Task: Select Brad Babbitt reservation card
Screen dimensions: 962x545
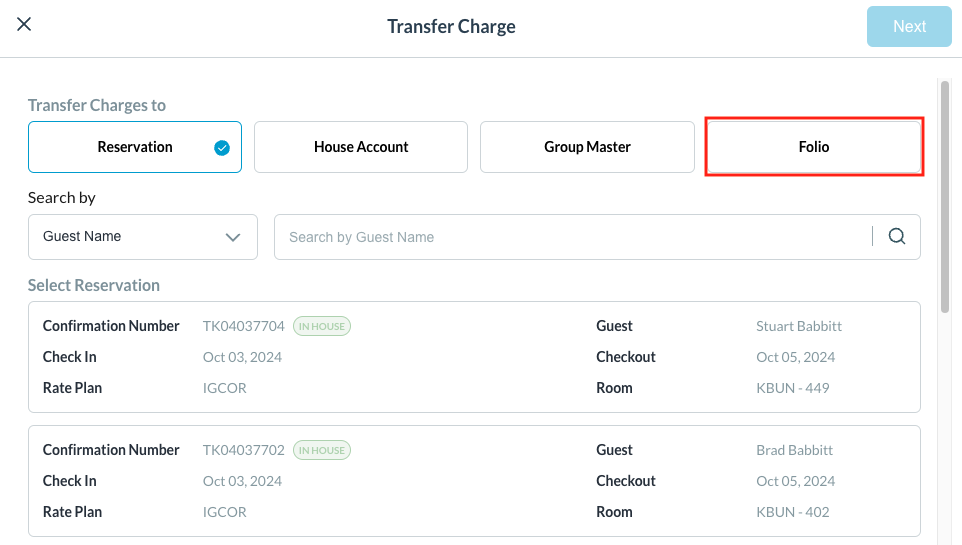Action: 474,481
